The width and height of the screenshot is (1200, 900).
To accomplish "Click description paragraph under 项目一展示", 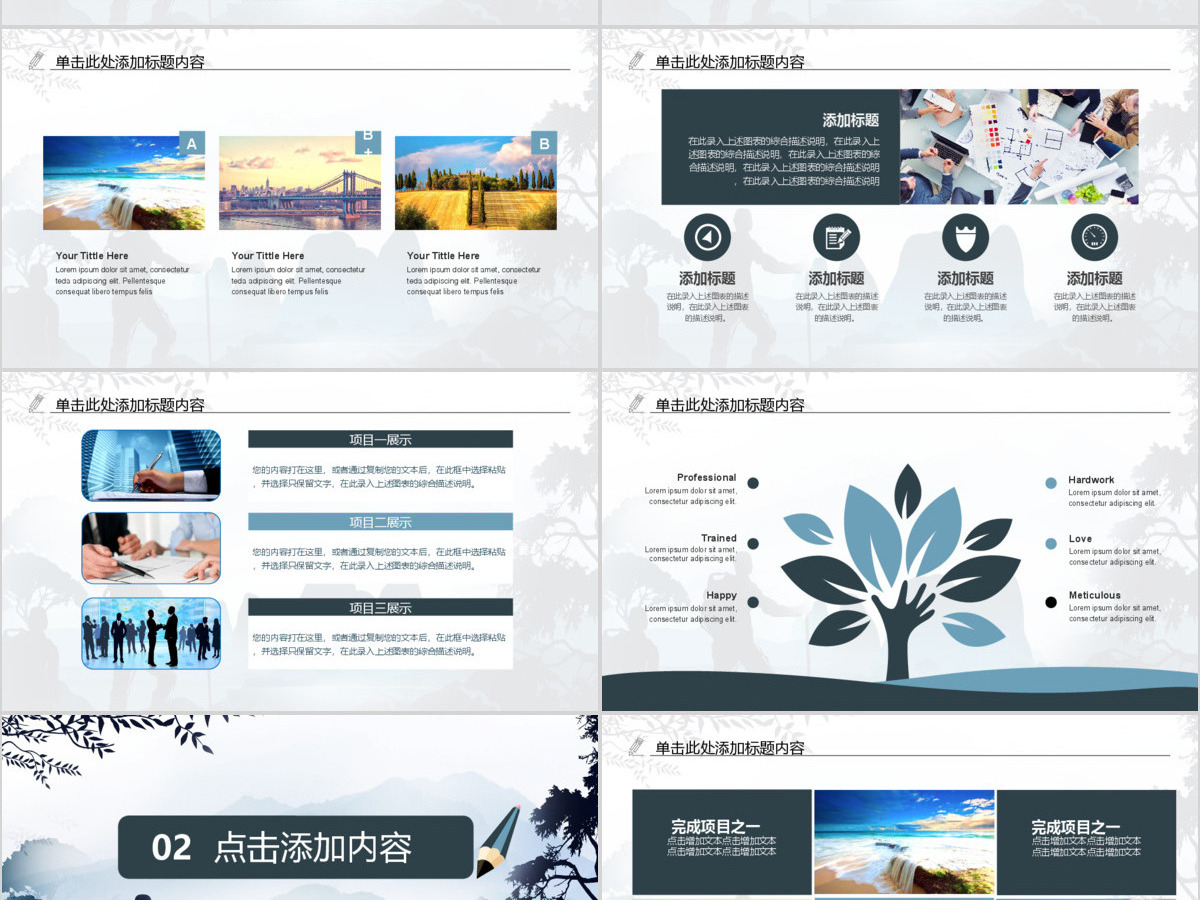I will point(379,476).
